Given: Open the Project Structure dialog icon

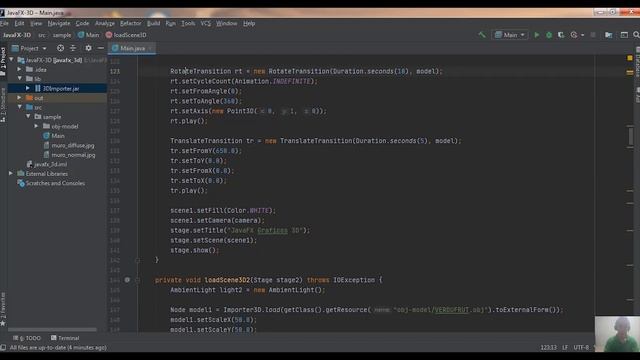Looking at the screenshot, I should [609, 35].
